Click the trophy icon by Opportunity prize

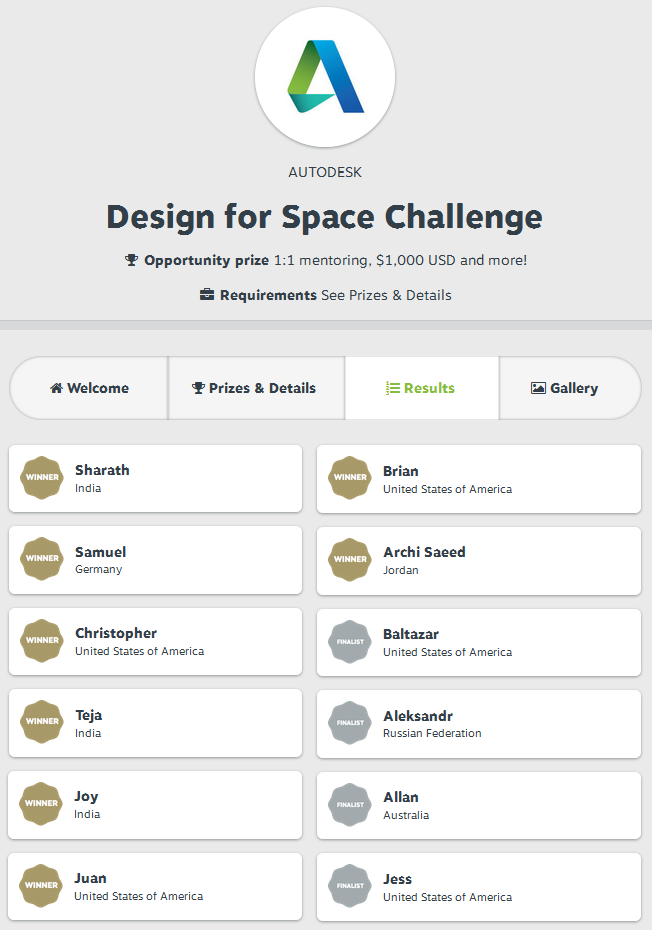coord(131,260)
